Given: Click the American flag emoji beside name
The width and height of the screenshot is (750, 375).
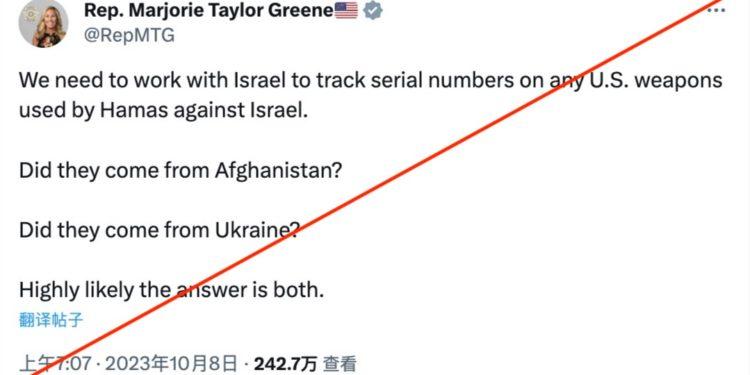Looking at the screenshot, I should click(x=346, y=10).
